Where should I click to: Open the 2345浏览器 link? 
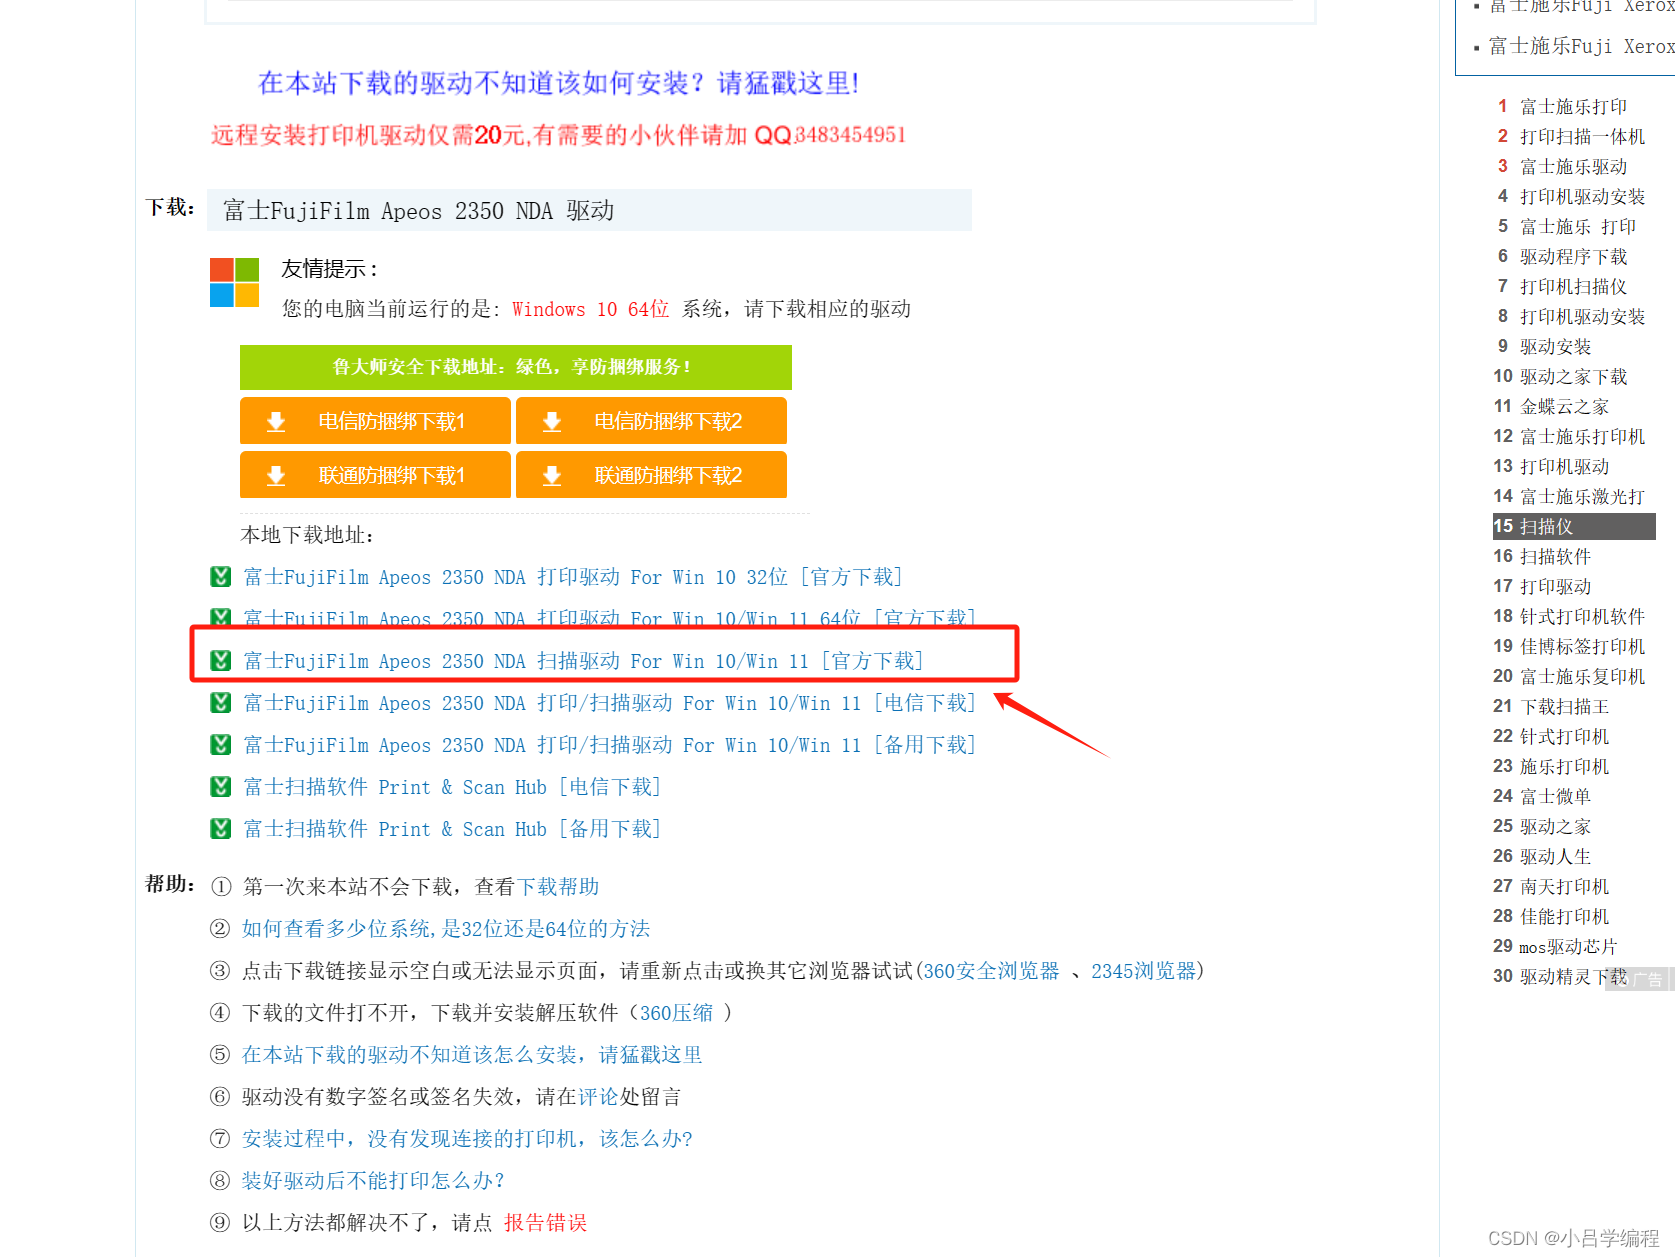tap(1143, 971)
